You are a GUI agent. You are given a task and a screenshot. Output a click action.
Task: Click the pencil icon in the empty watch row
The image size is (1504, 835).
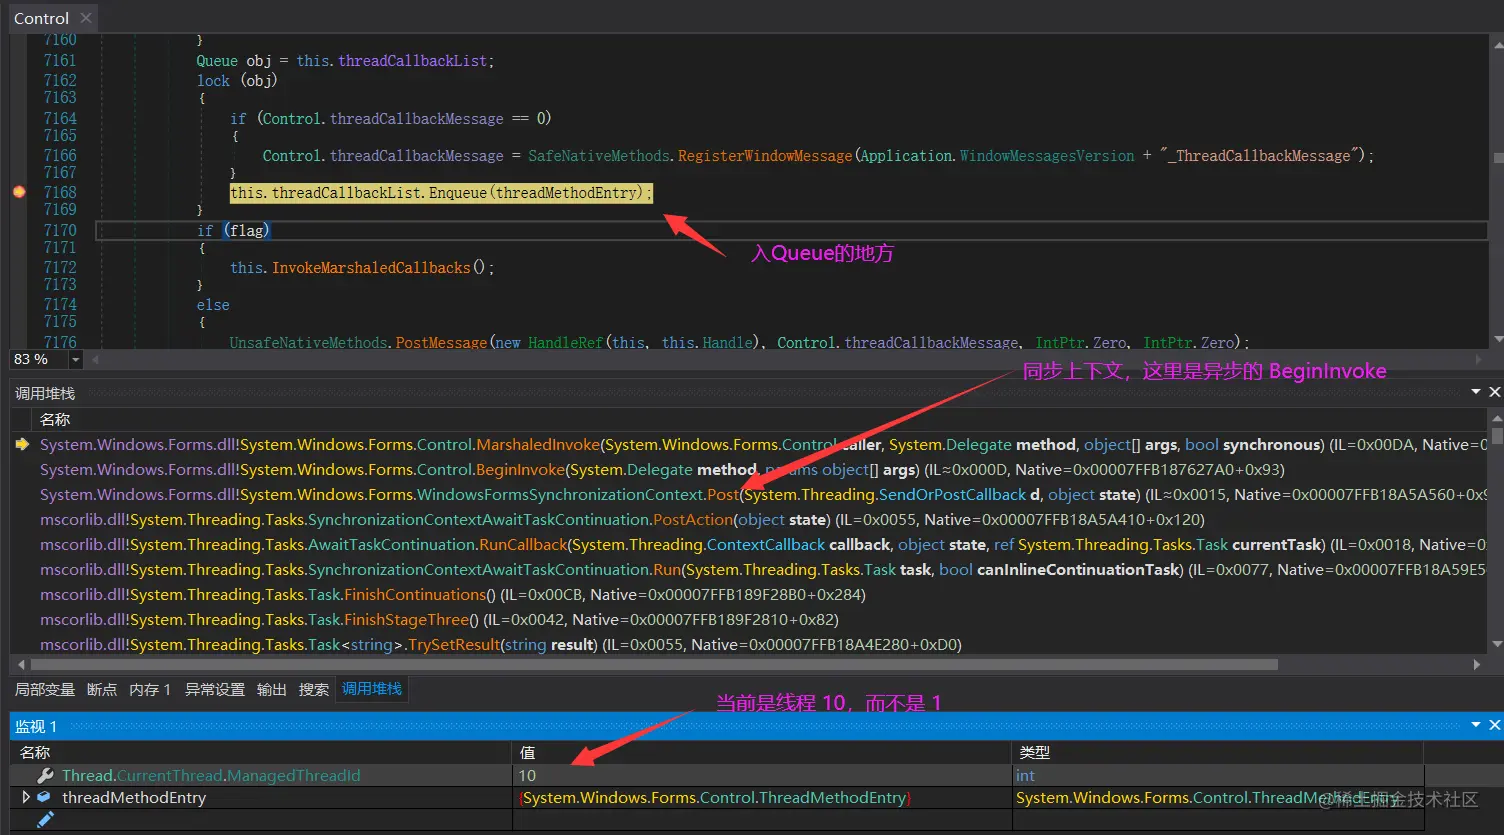pyautogui.click(x=45, y=820)
